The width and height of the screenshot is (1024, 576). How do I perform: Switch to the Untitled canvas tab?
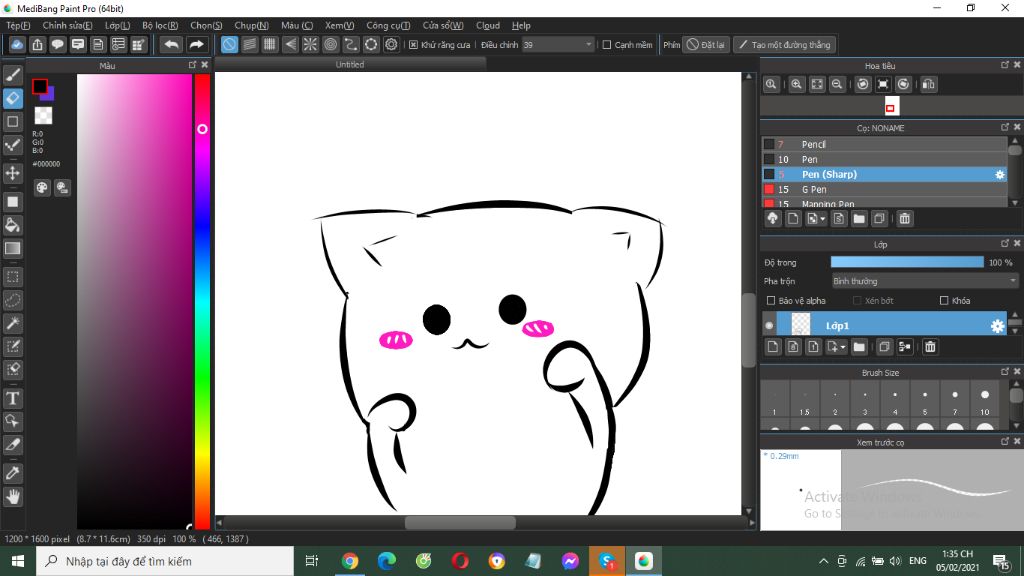(350, 65)
